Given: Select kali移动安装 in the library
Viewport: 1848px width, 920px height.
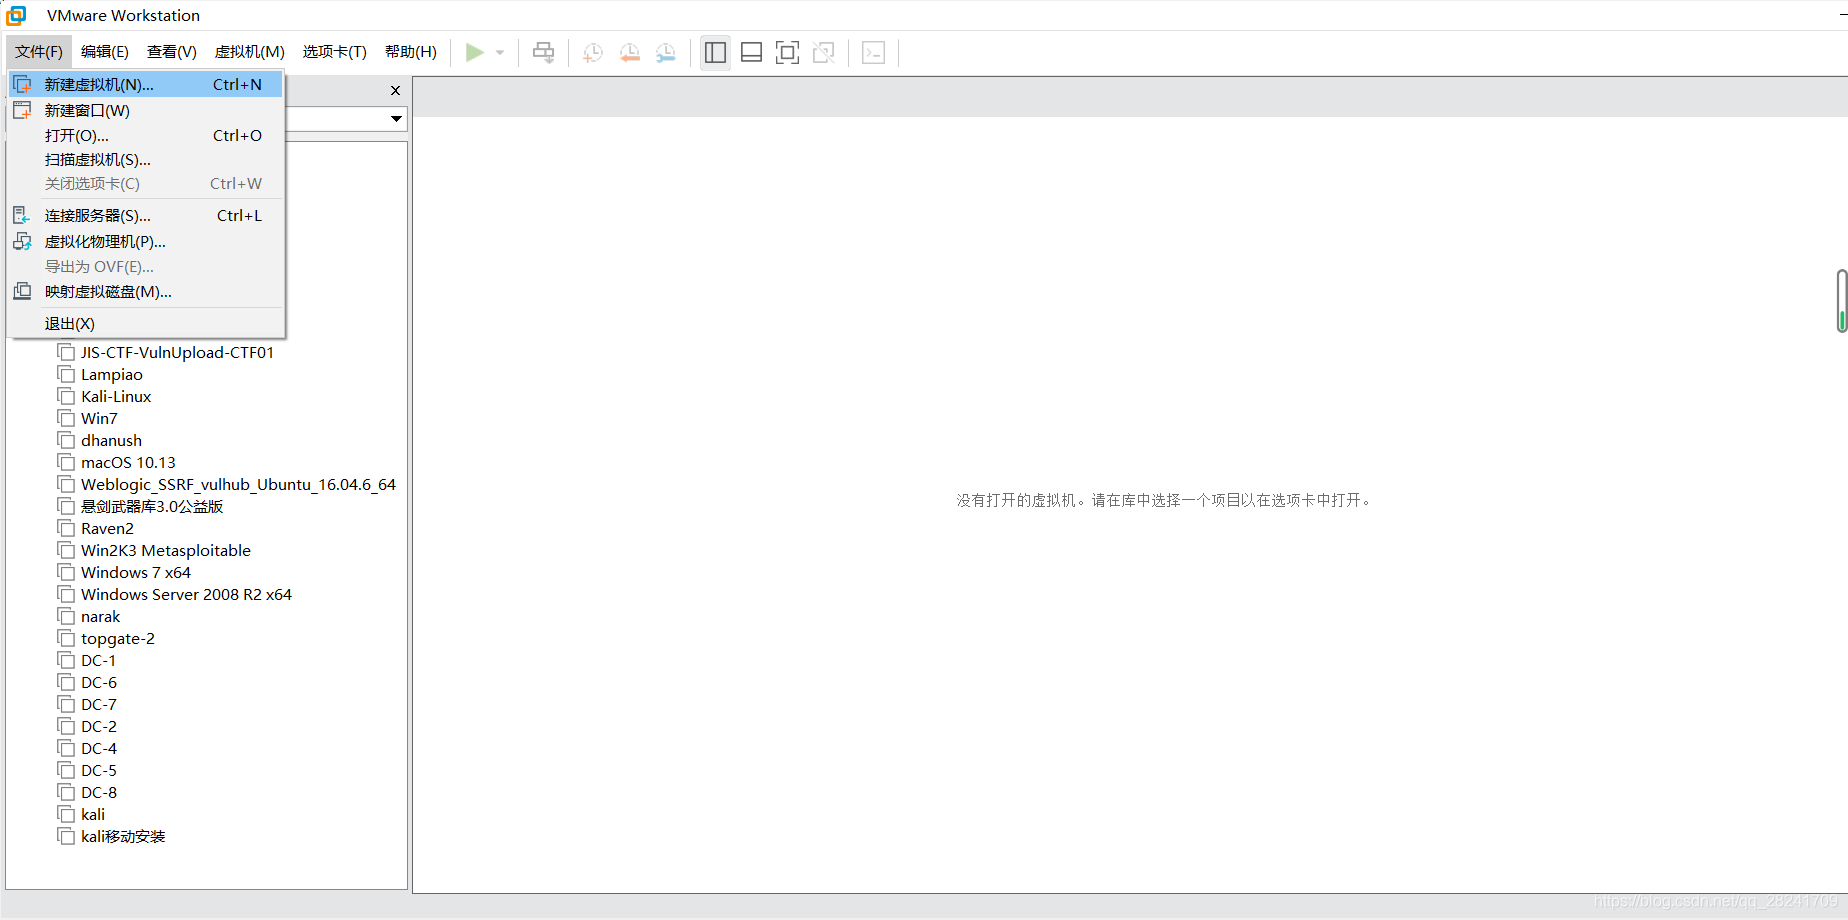Looking at the screenshot, I should click(123, 837).
